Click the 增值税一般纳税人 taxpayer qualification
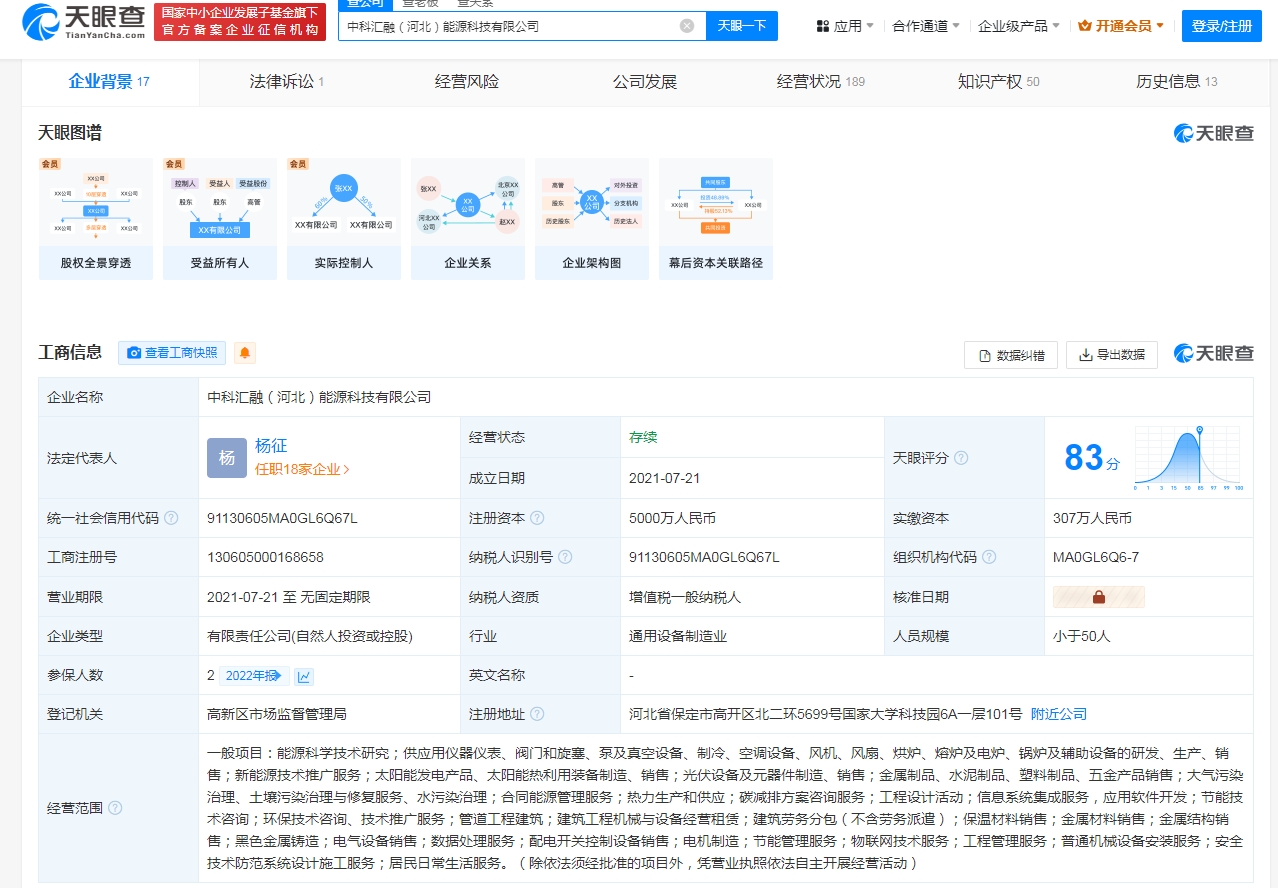 tap(685, 597)
